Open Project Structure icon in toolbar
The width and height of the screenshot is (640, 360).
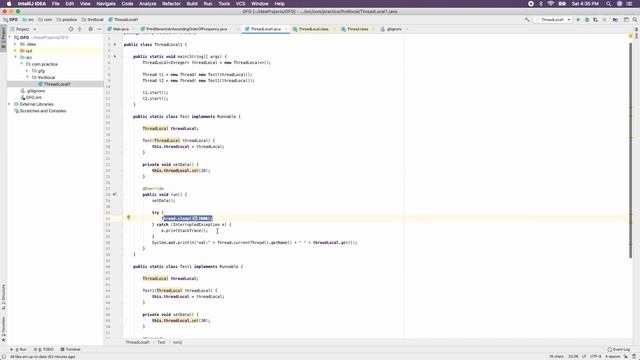pos(615,20)
